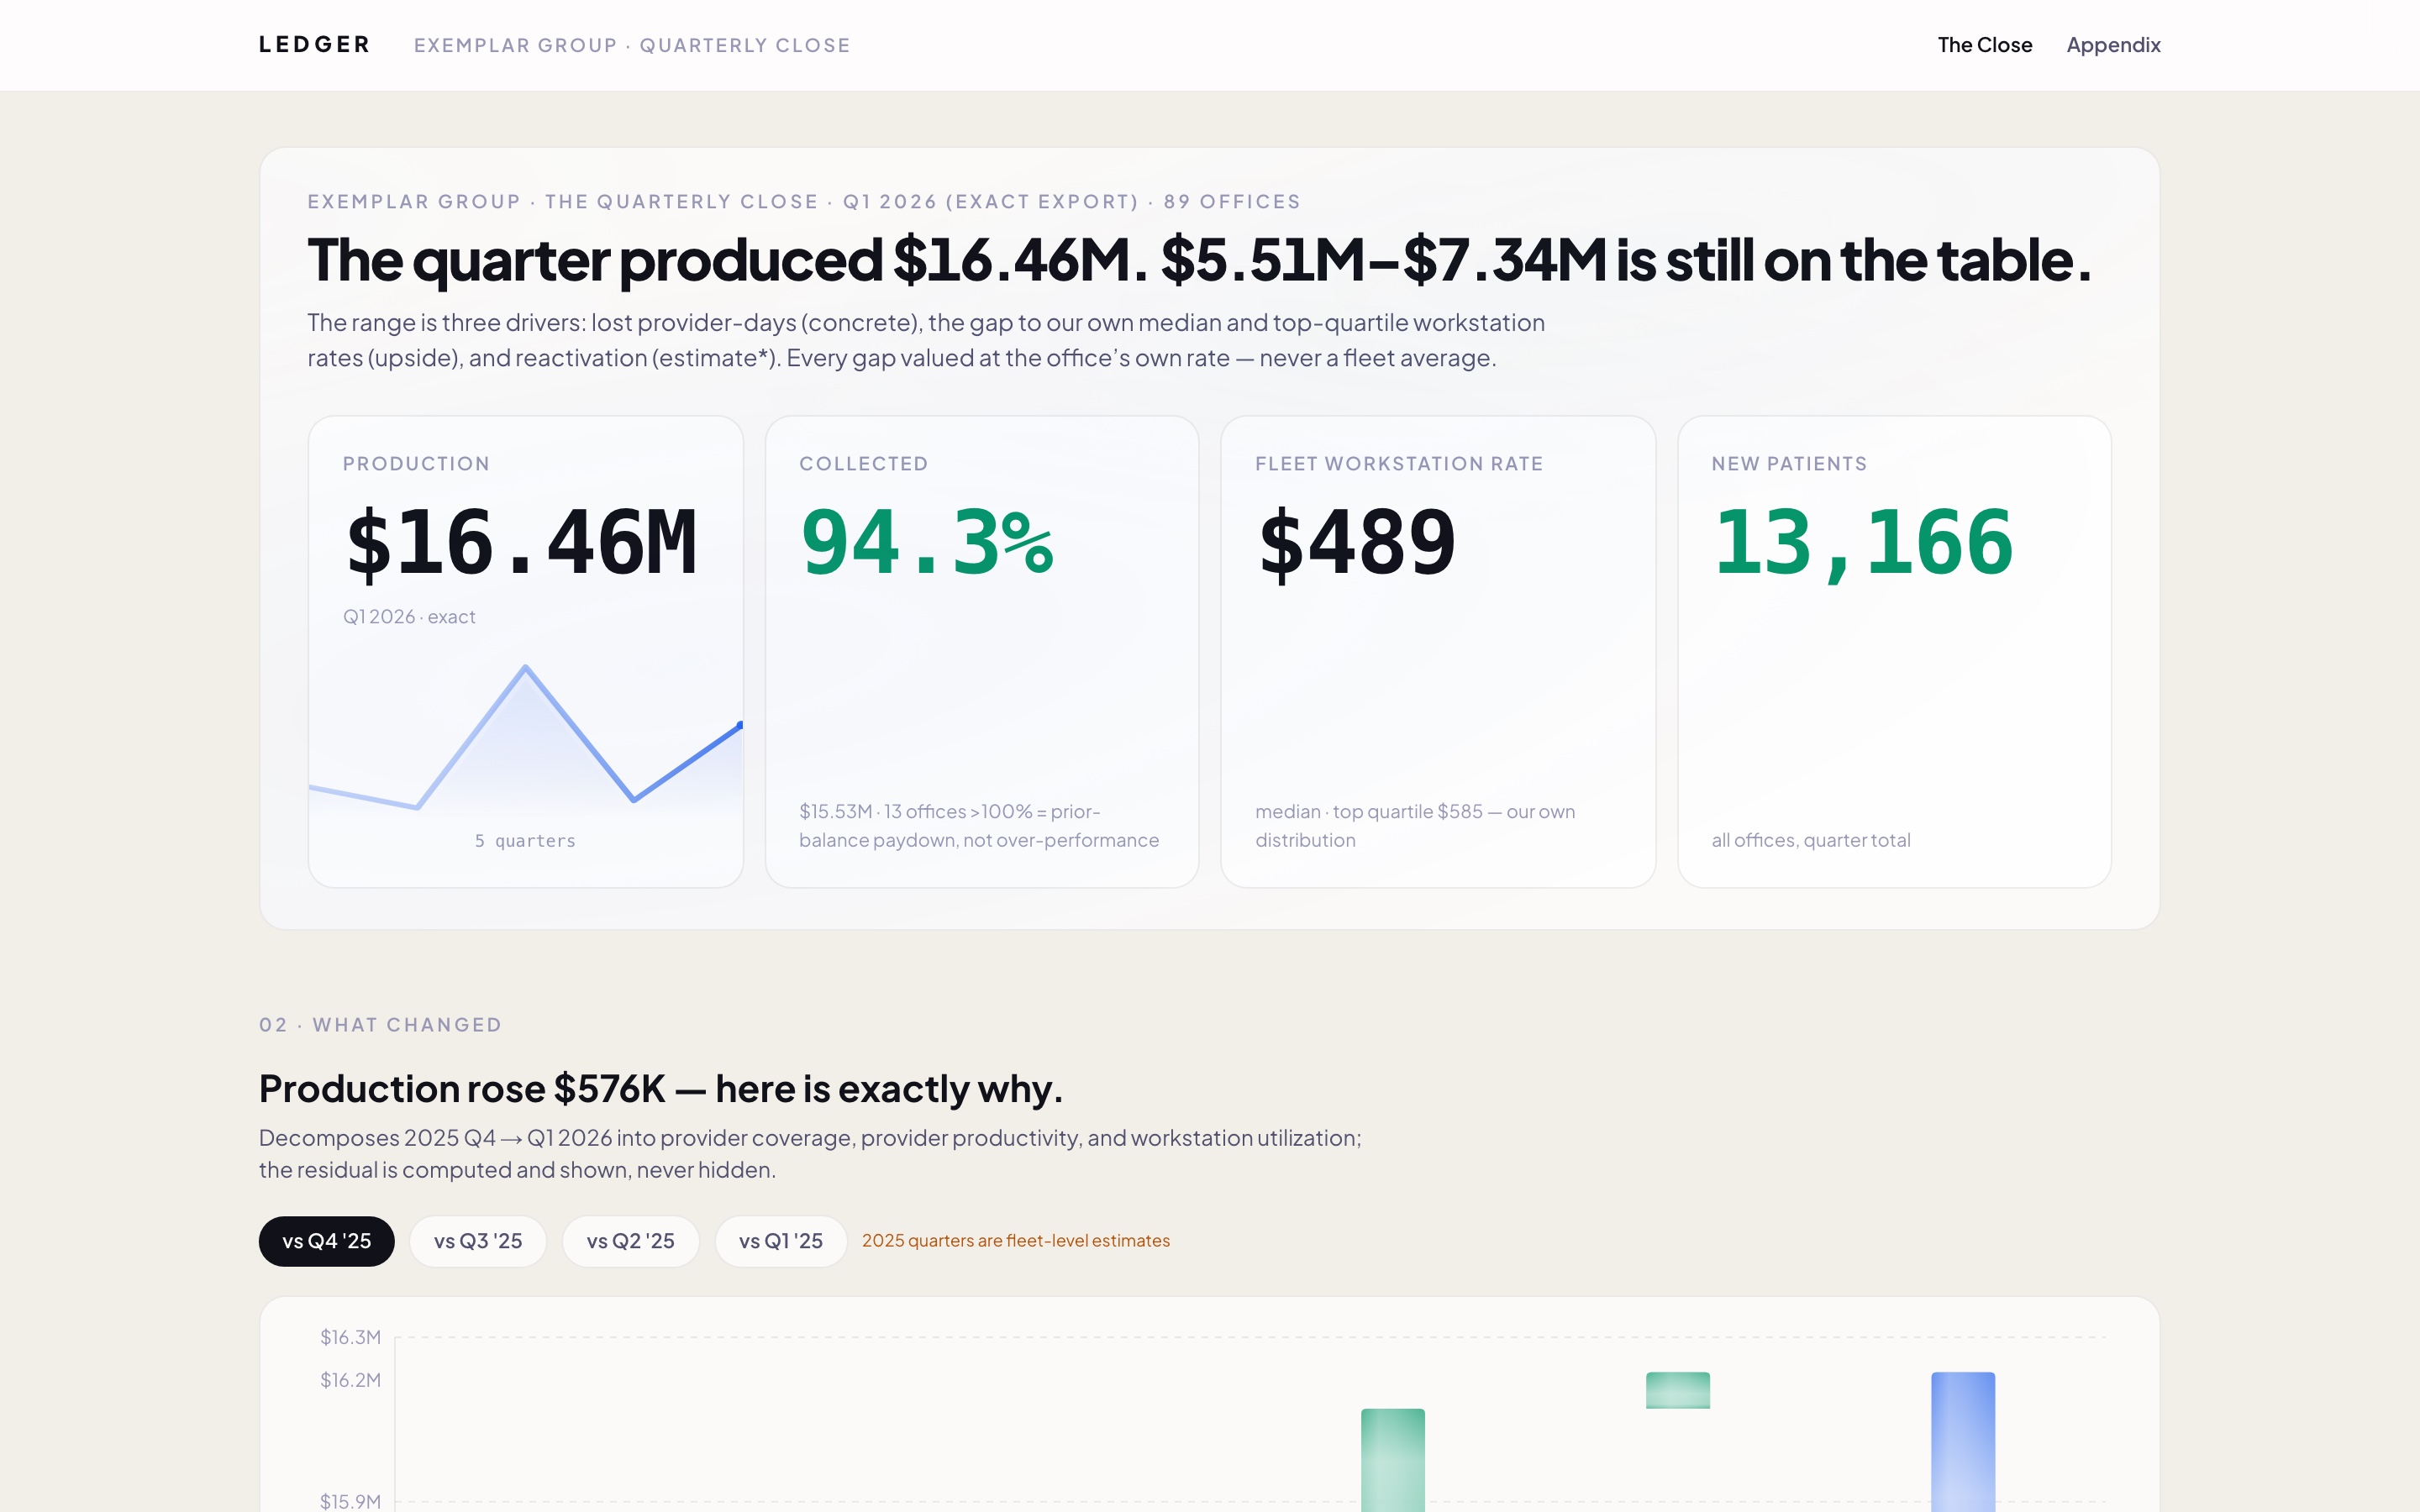Viewport: 2420px width, 1512px height.
Task: Click the main quarter headline
Action: pyautogui.click(x=1199, y=260)
